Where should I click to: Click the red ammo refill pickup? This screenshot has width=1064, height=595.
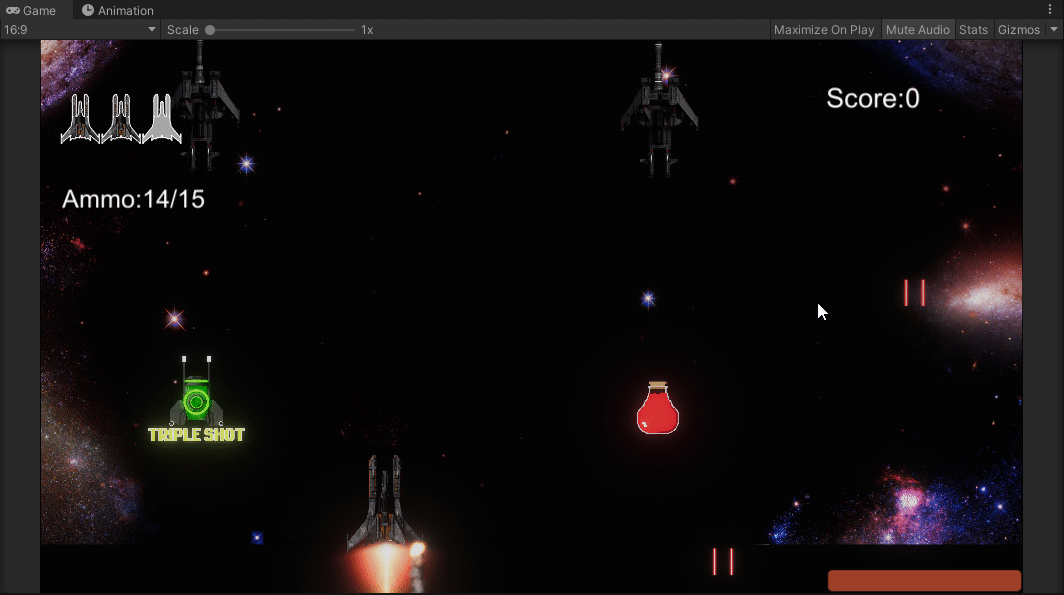click(x=656, y=408)
